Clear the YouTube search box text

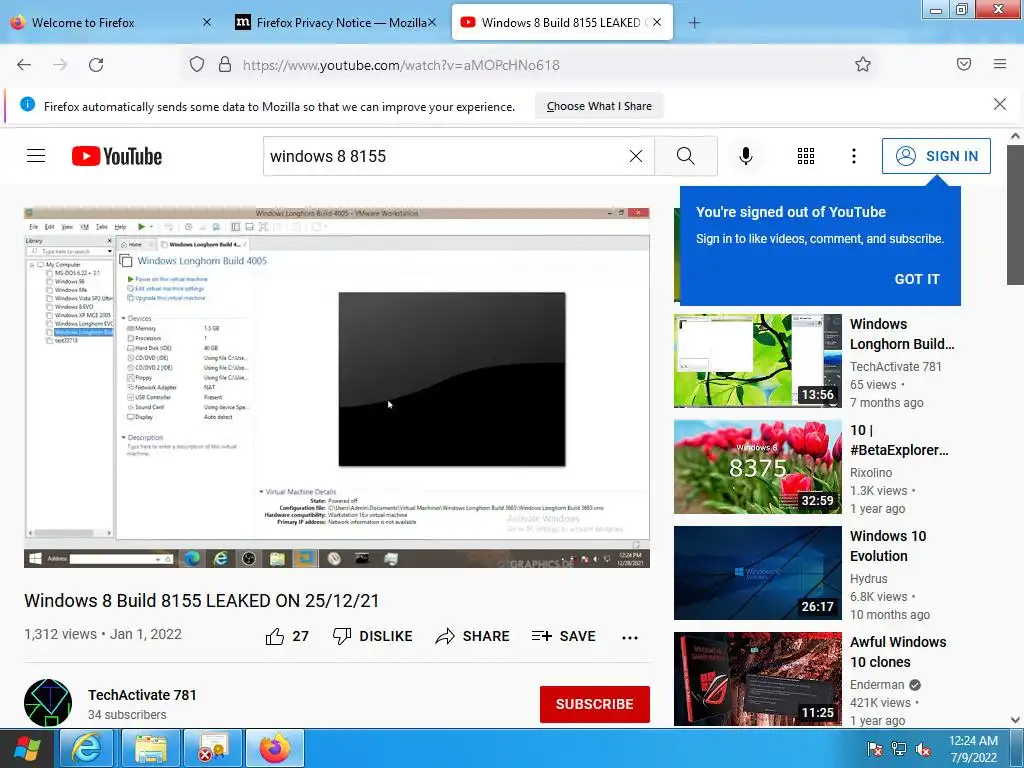pyautogui.click(x=635, y=156)
